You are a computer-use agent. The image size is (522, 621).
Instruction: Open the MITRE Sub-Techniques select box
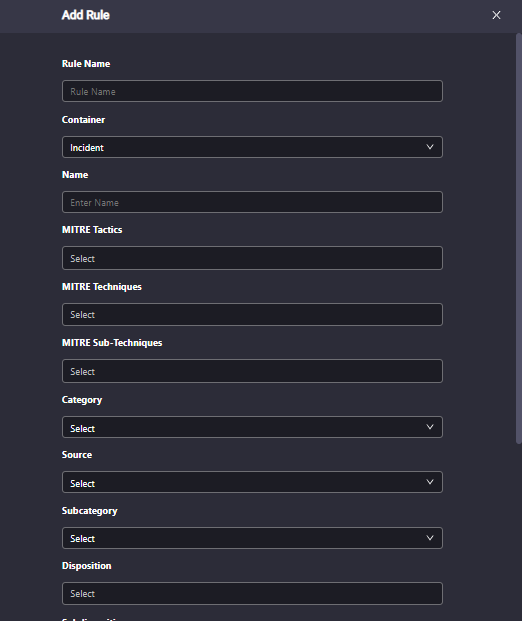click(252, 371)
